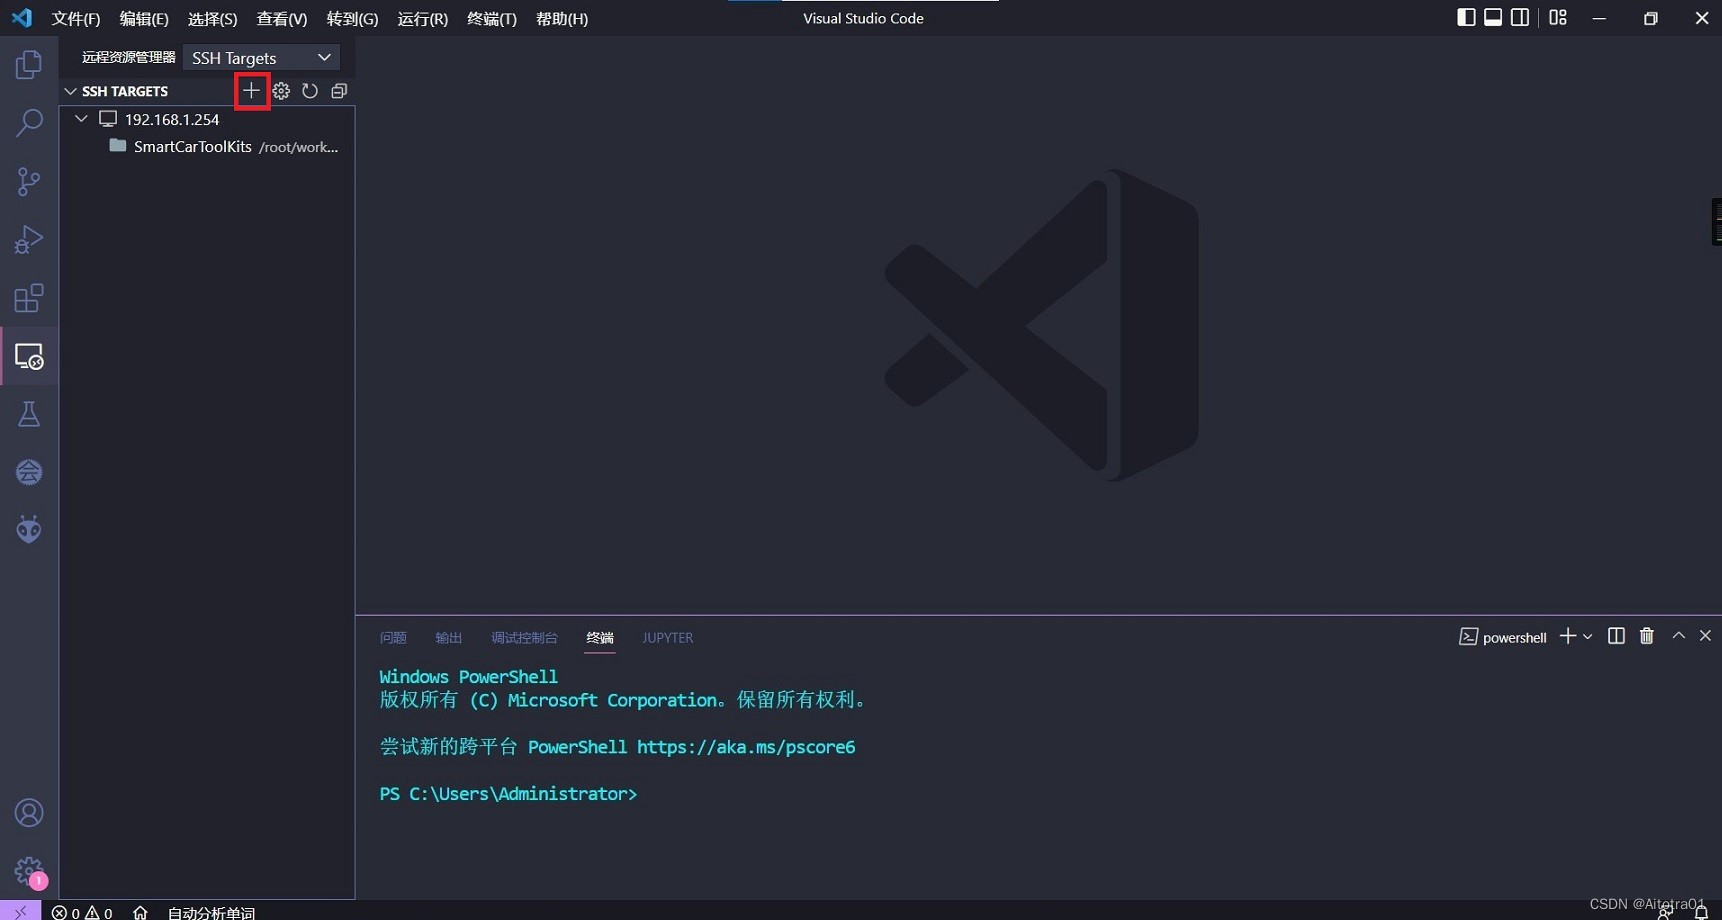Switch to the 问题 panel tab
This screenshot has width=1722, height=920.
click(393, 638)
